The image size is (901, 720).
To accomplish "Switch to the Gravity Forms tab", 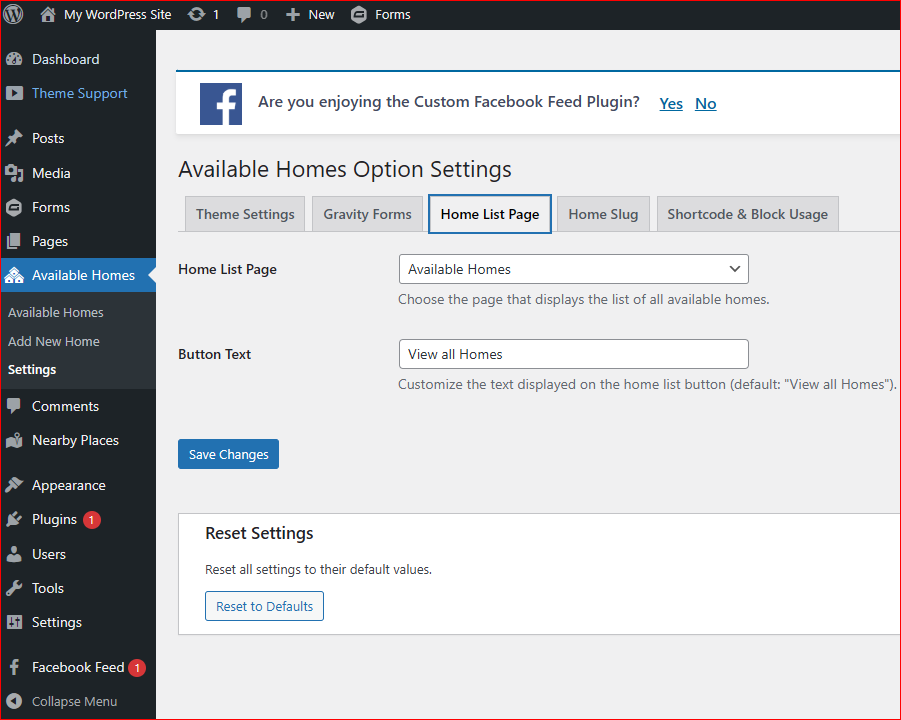I will coord(367,214).
